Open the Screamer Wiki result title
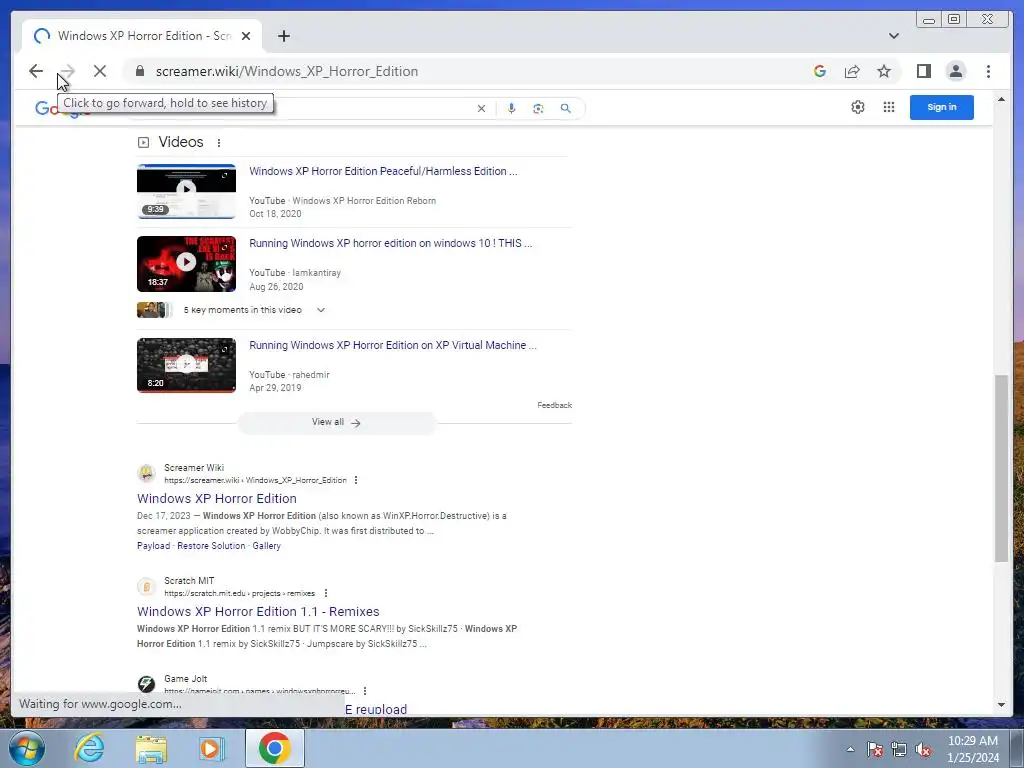This screenshot has width=1024, height=768. (x=217, y=498)
